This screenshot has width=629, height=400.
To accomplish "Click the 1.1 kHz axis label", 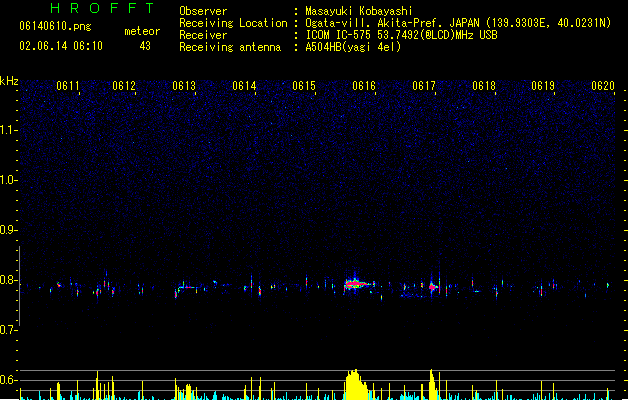I will click(8, 130).
